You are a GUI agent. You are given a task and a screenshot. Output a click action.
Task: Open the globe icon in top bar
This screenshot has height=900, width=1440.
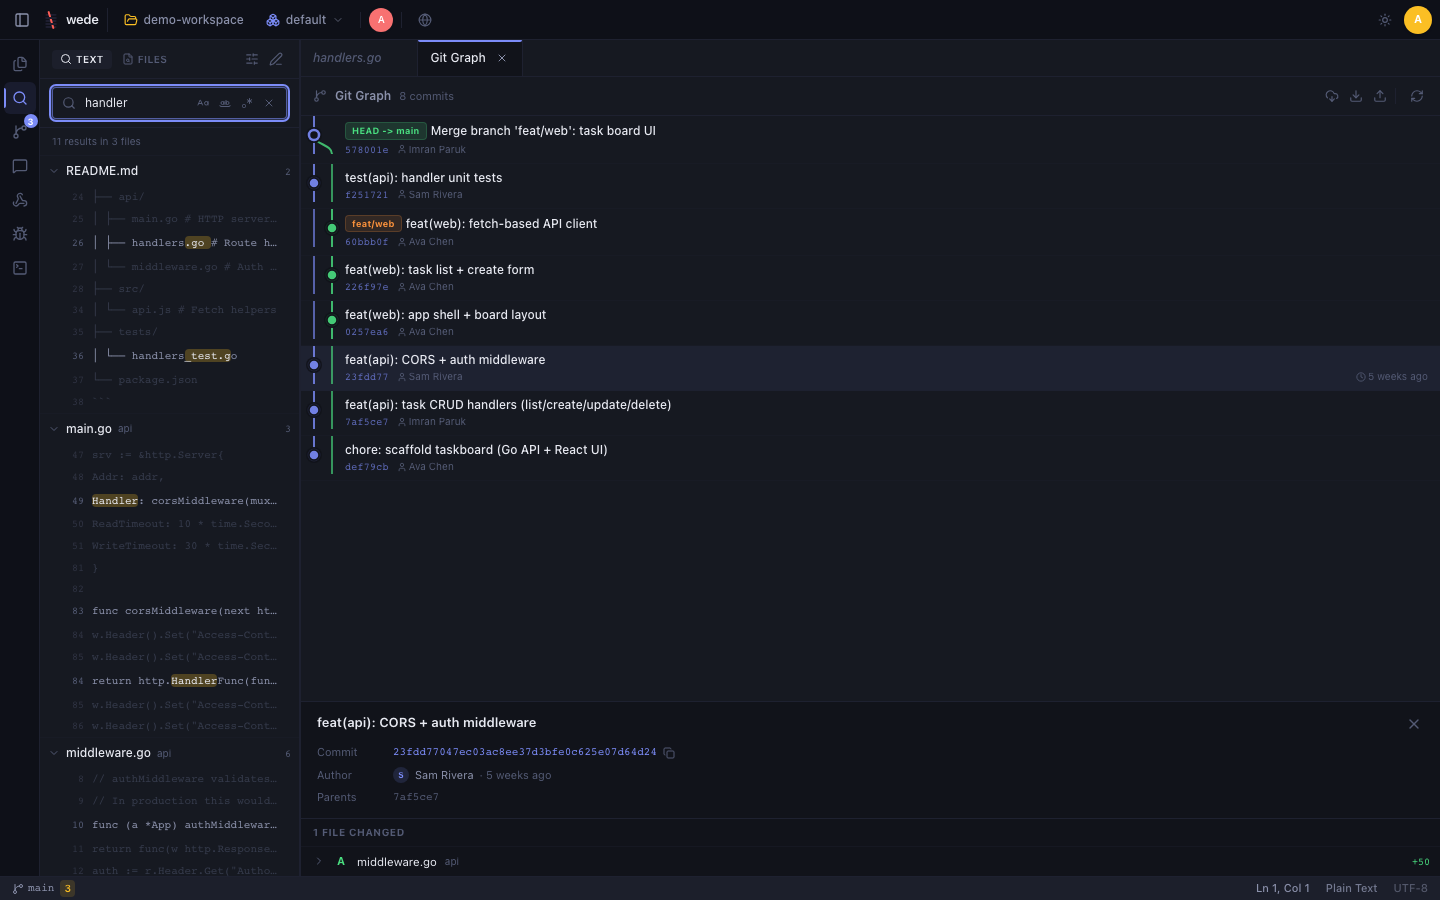click(425, 20)
